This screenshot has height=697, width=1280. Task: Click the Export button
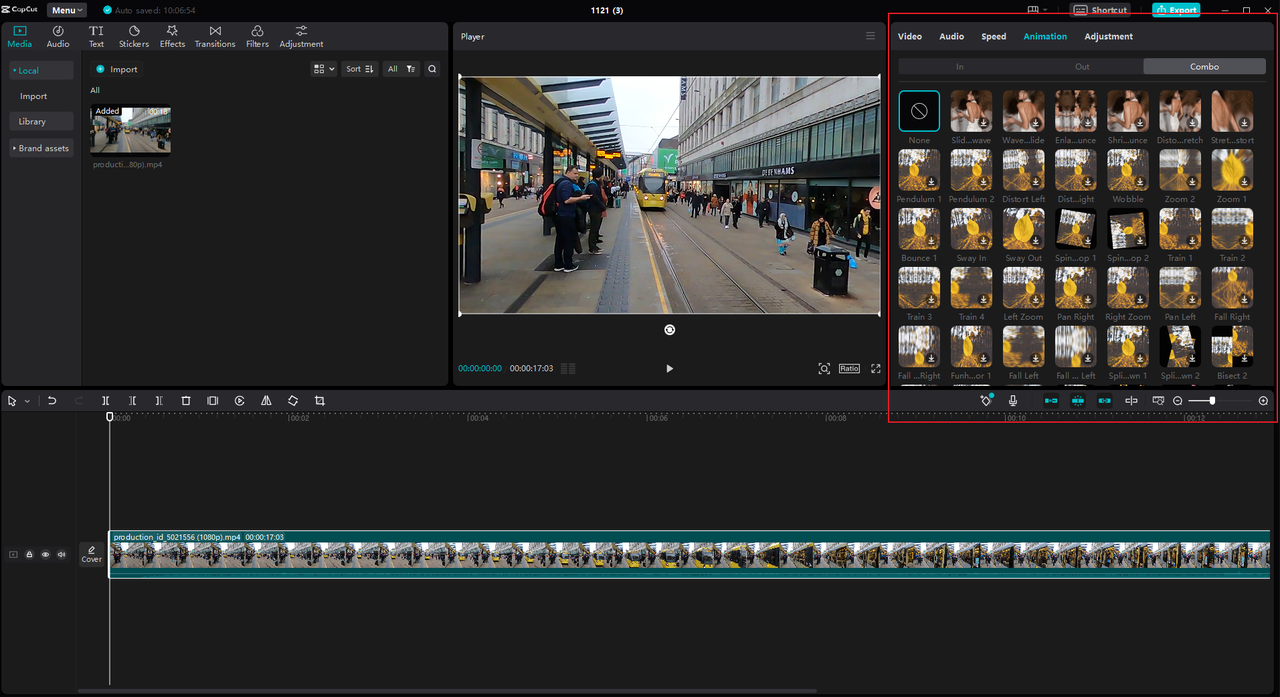tap(1176, 10)
